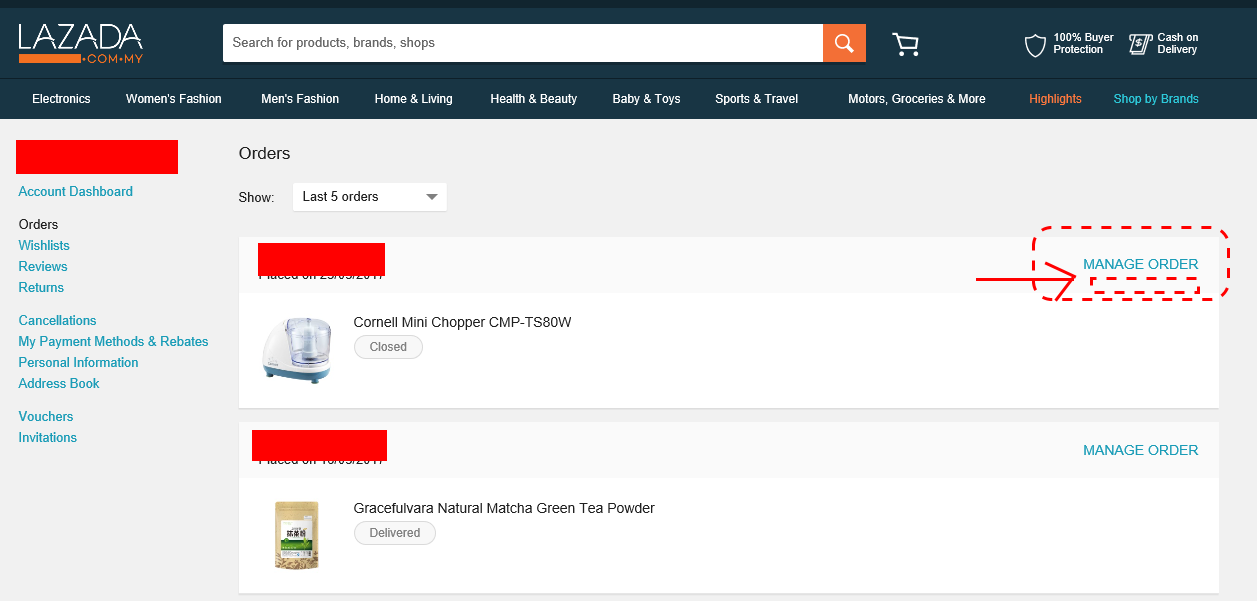
Task: Click the Cornell Mini Chopper product thumbnail
Action: [296, 350]
